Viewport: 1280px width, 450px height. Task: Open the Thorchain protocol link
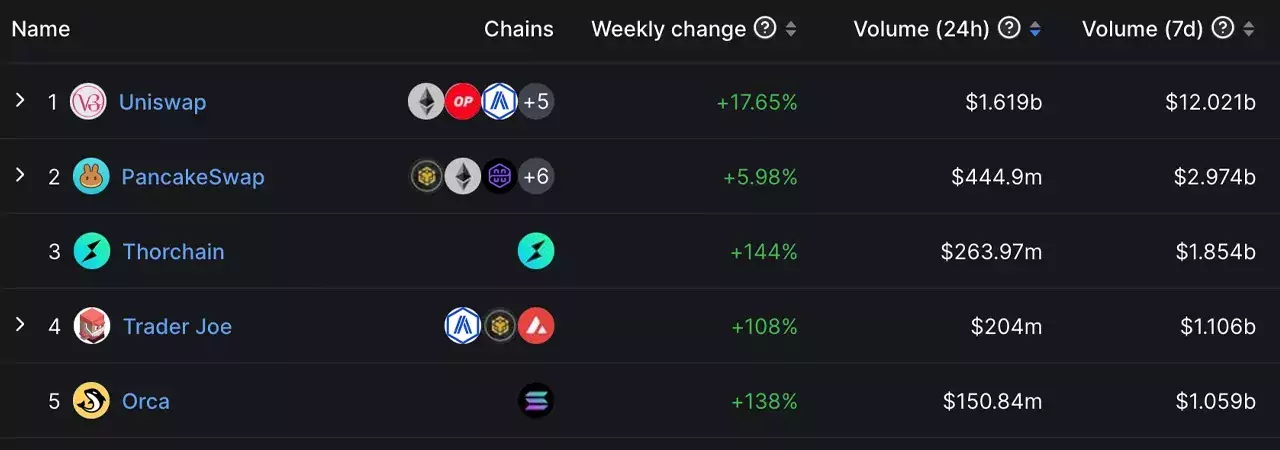tap(173, 251)
